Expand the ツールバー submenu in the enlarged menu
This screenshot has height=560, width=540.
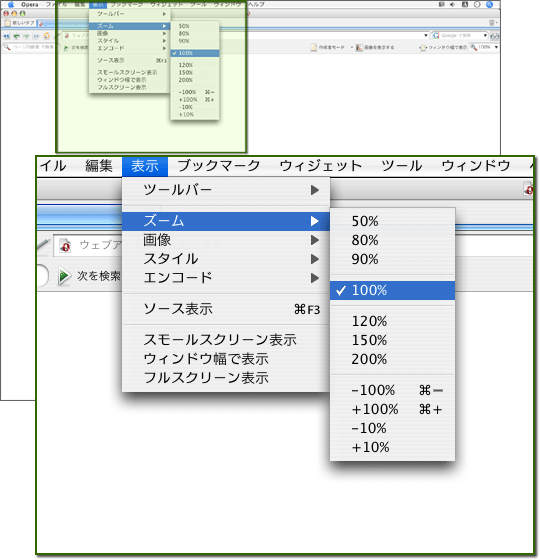(226, 190)
